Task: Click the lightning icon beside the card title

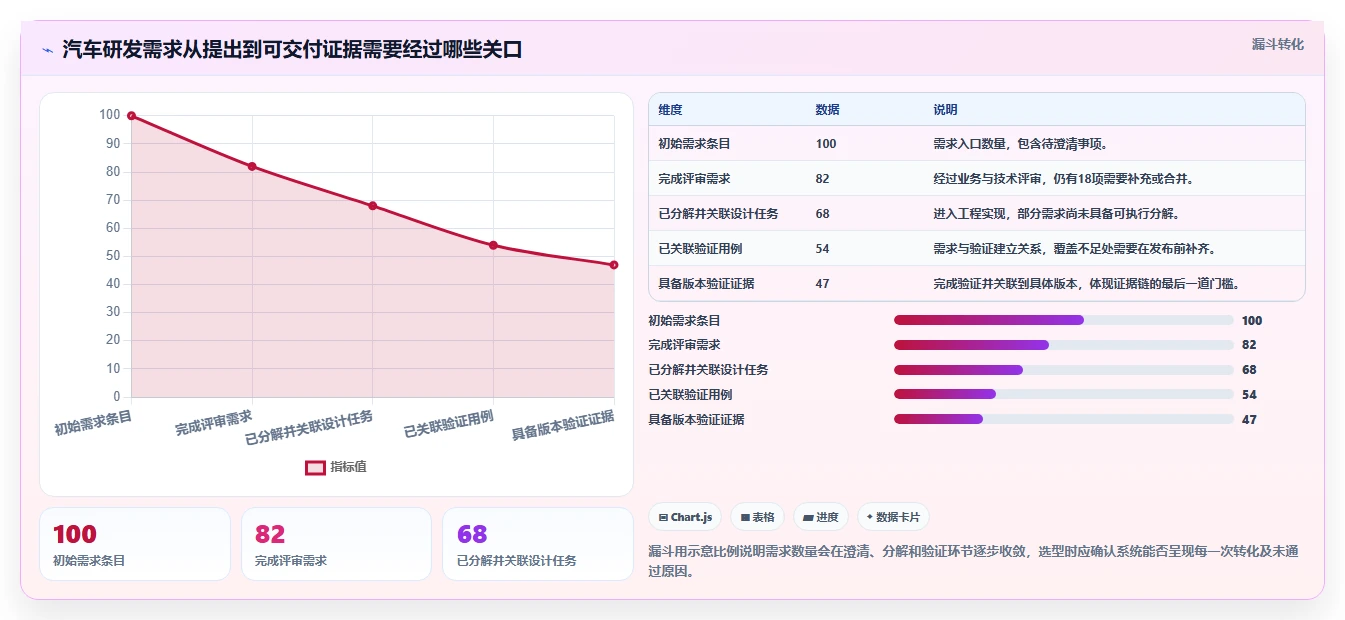Action: coord(47,50)
